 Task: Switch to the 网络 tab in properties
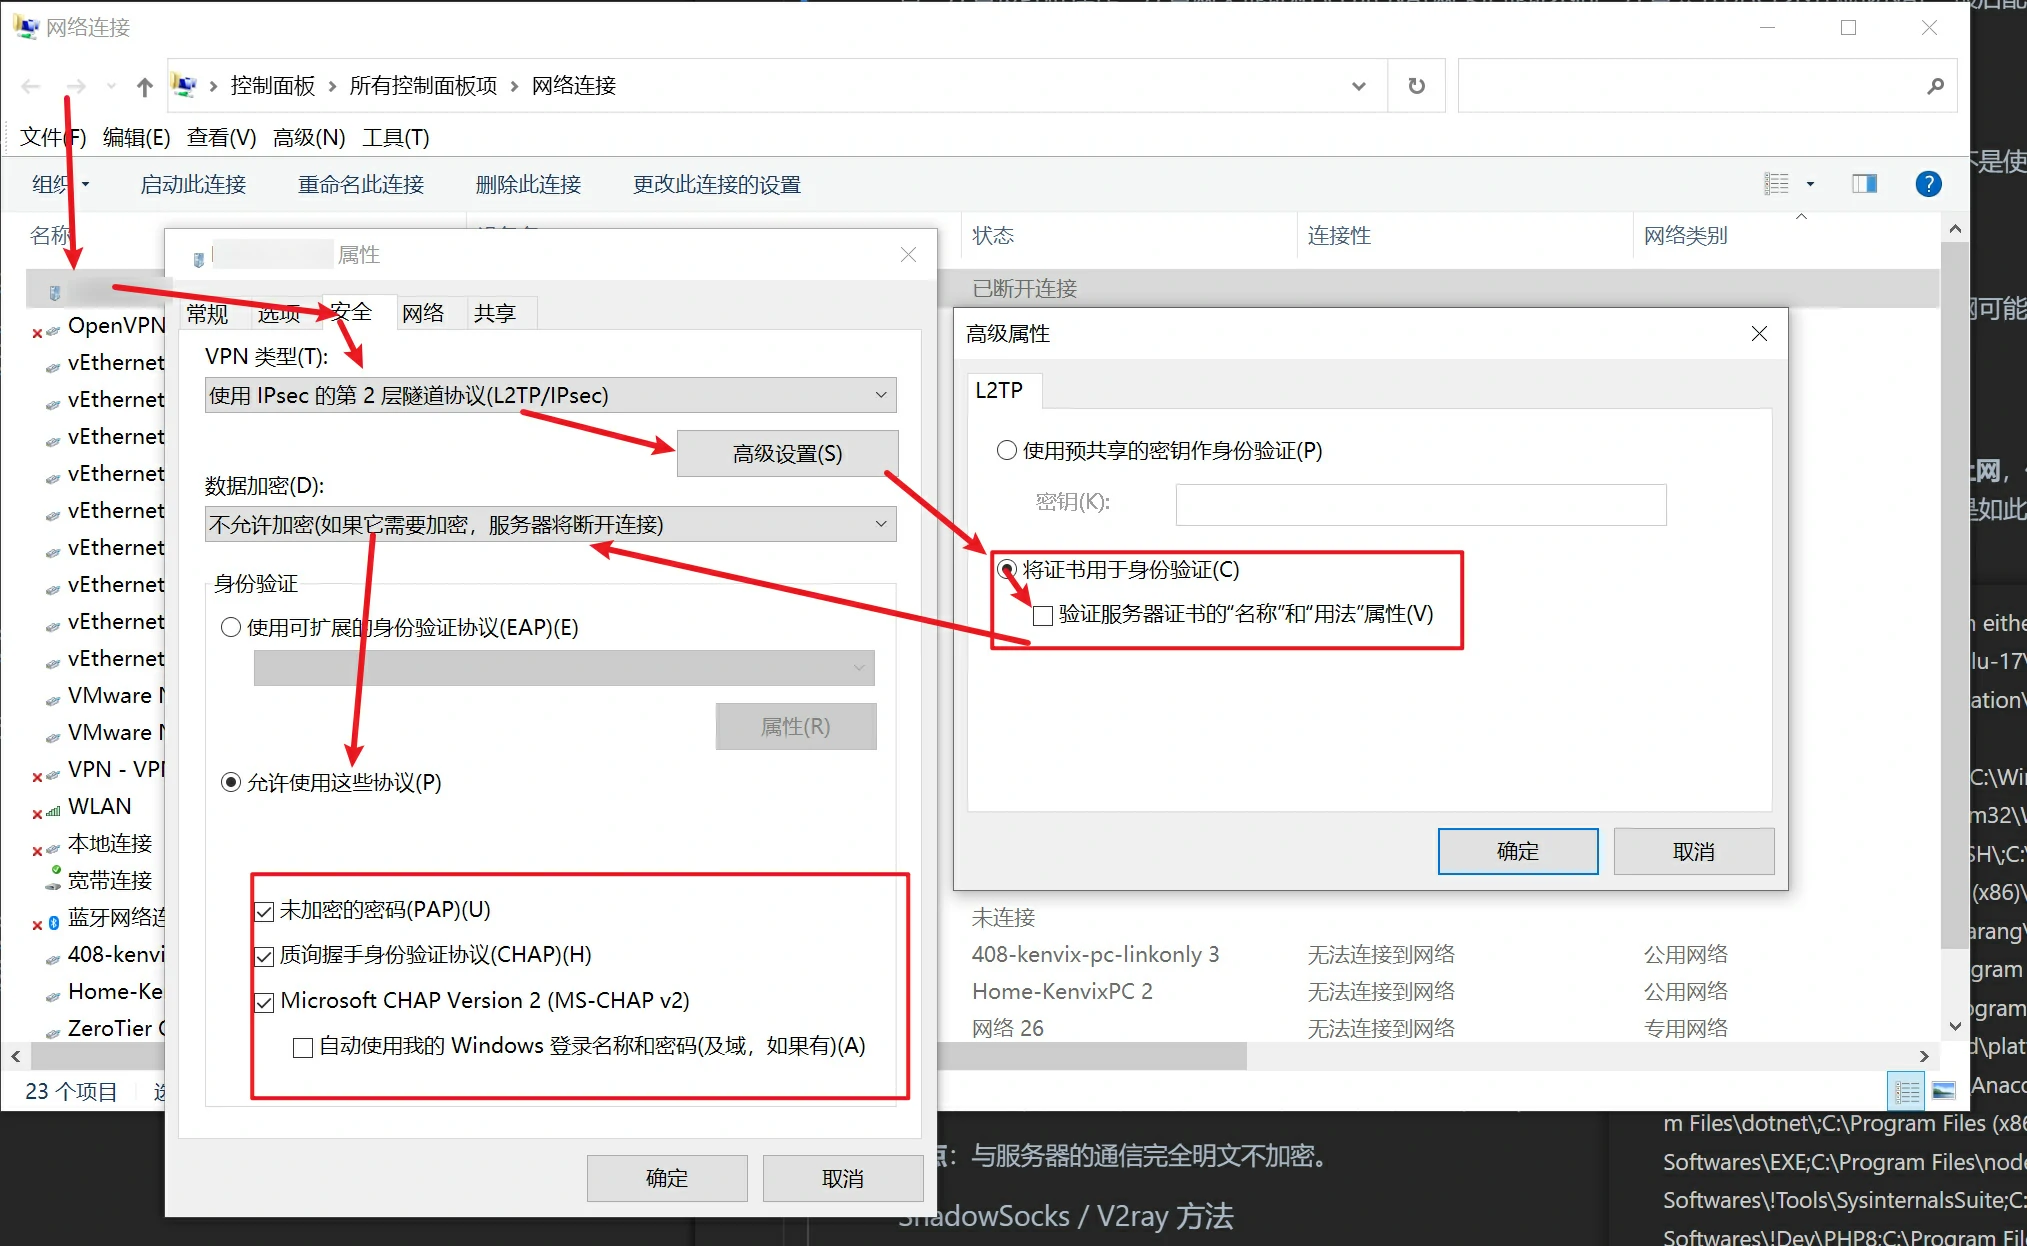point(423,313)
